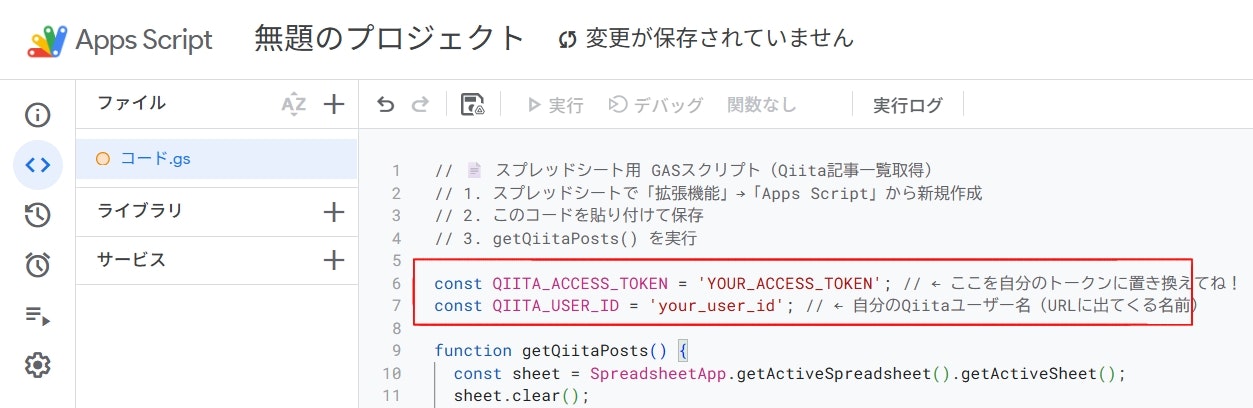Click line number 10 in gutter
This screenshot has width=1253, height=408.
tap(391, 374)
